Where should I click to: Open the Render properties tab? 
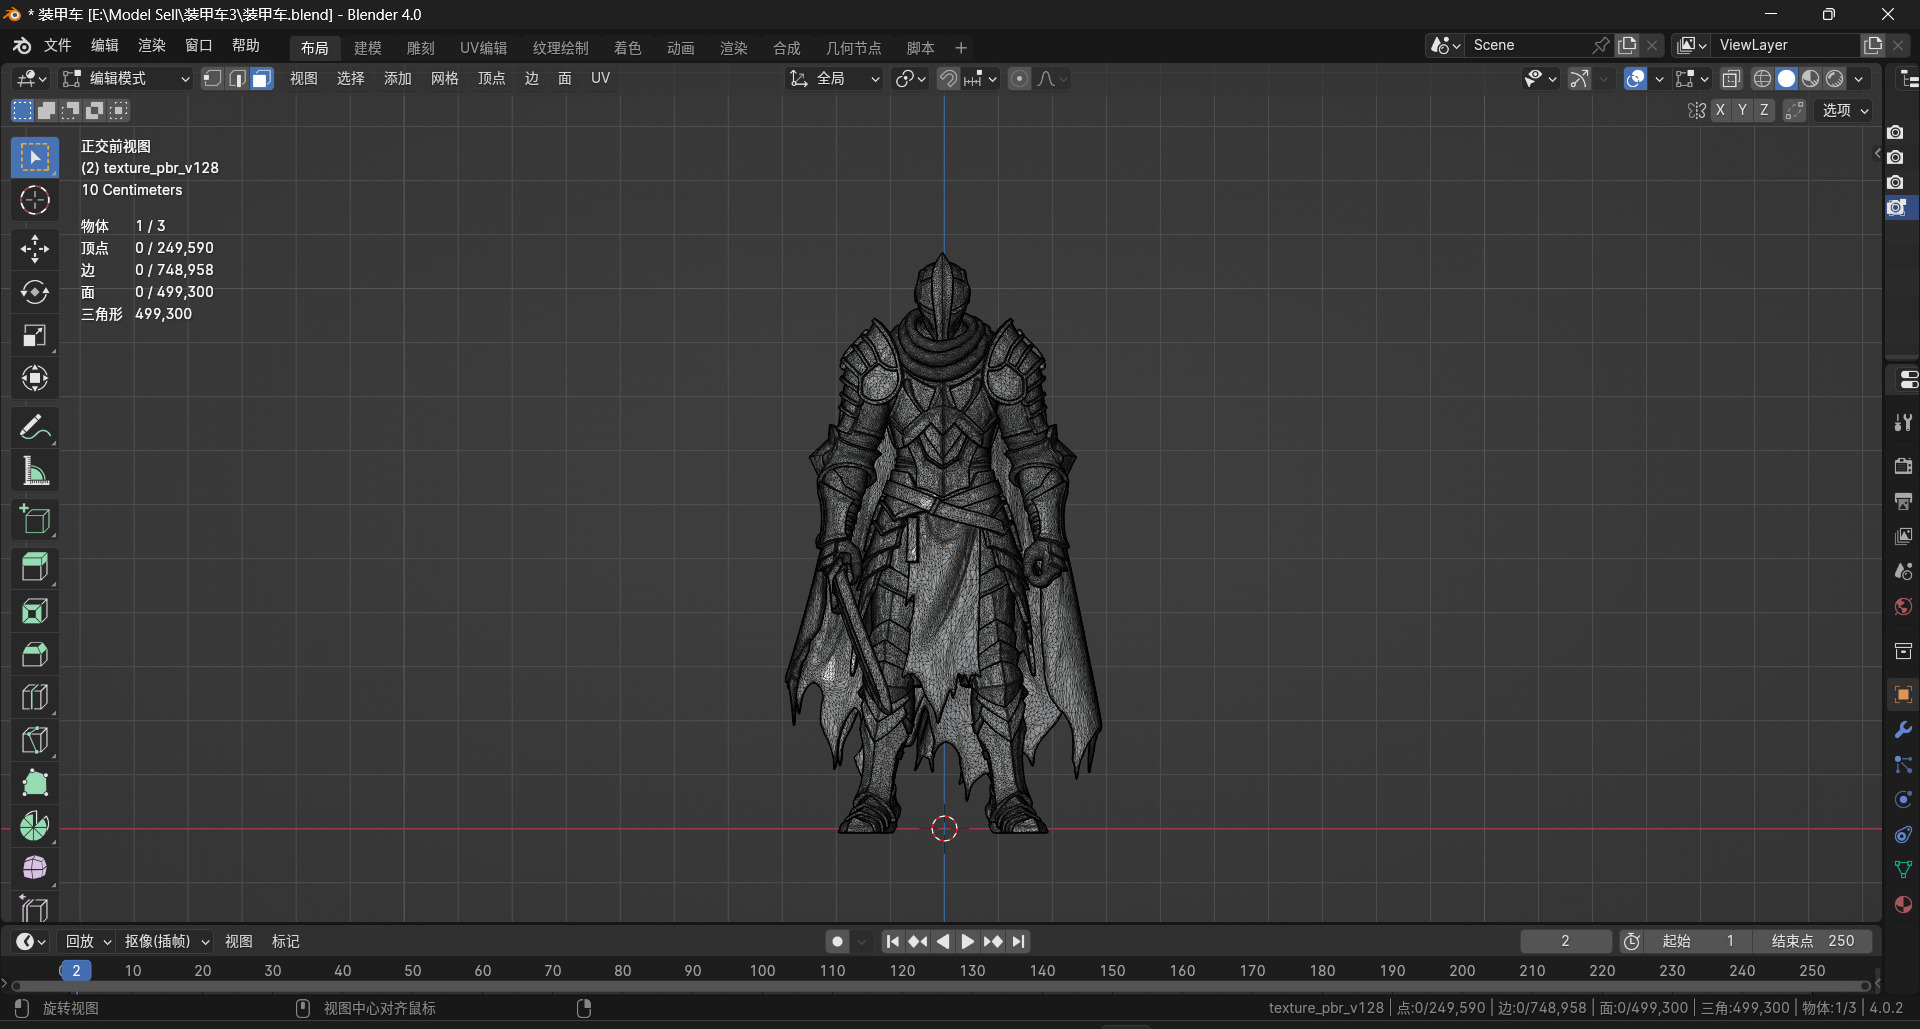click(x=1903, y=466)
